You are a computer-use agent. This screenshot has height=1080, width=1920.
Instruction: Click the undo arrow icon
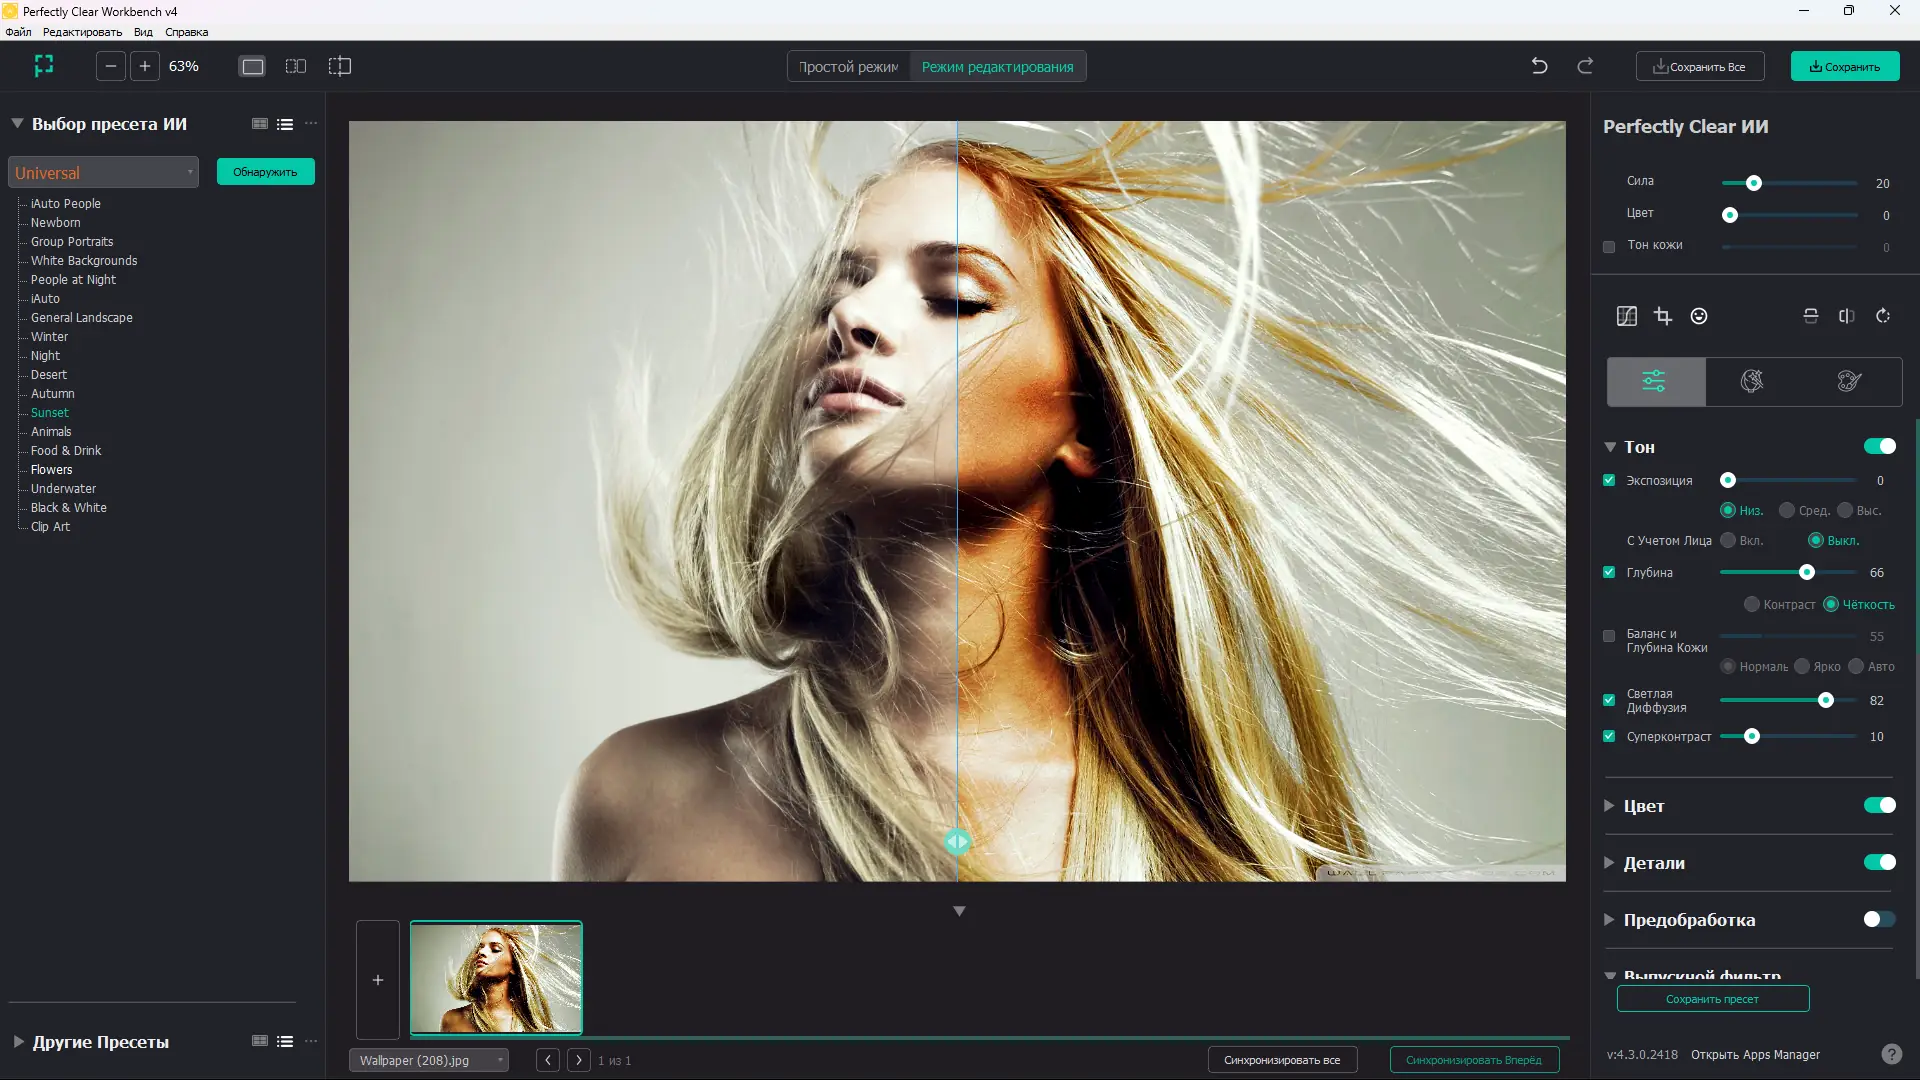point(1539,66)
